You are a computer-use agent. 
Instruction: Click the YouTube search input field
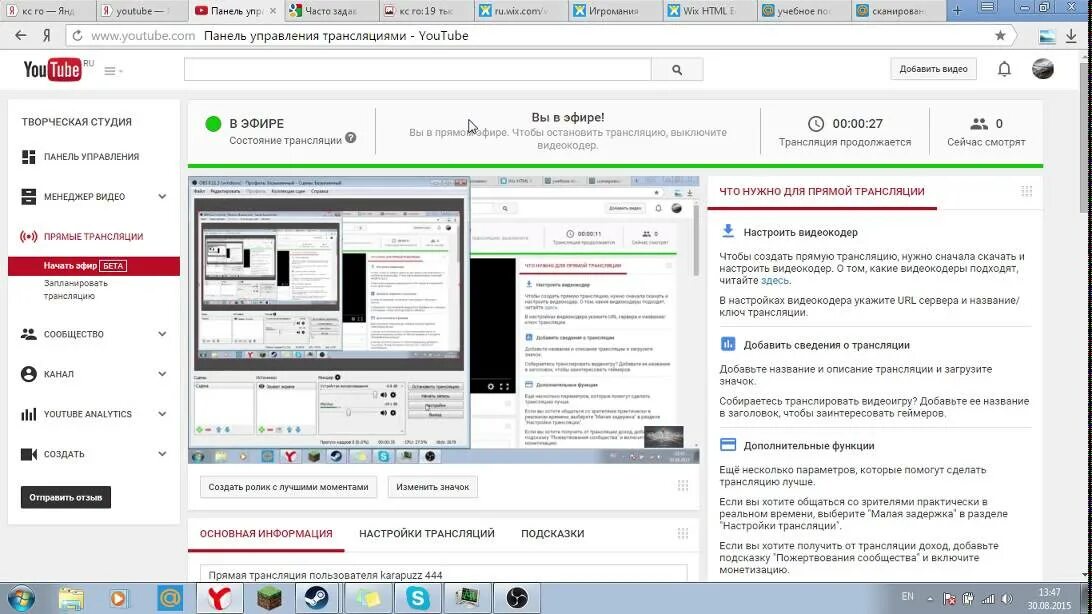coord(418,70)
